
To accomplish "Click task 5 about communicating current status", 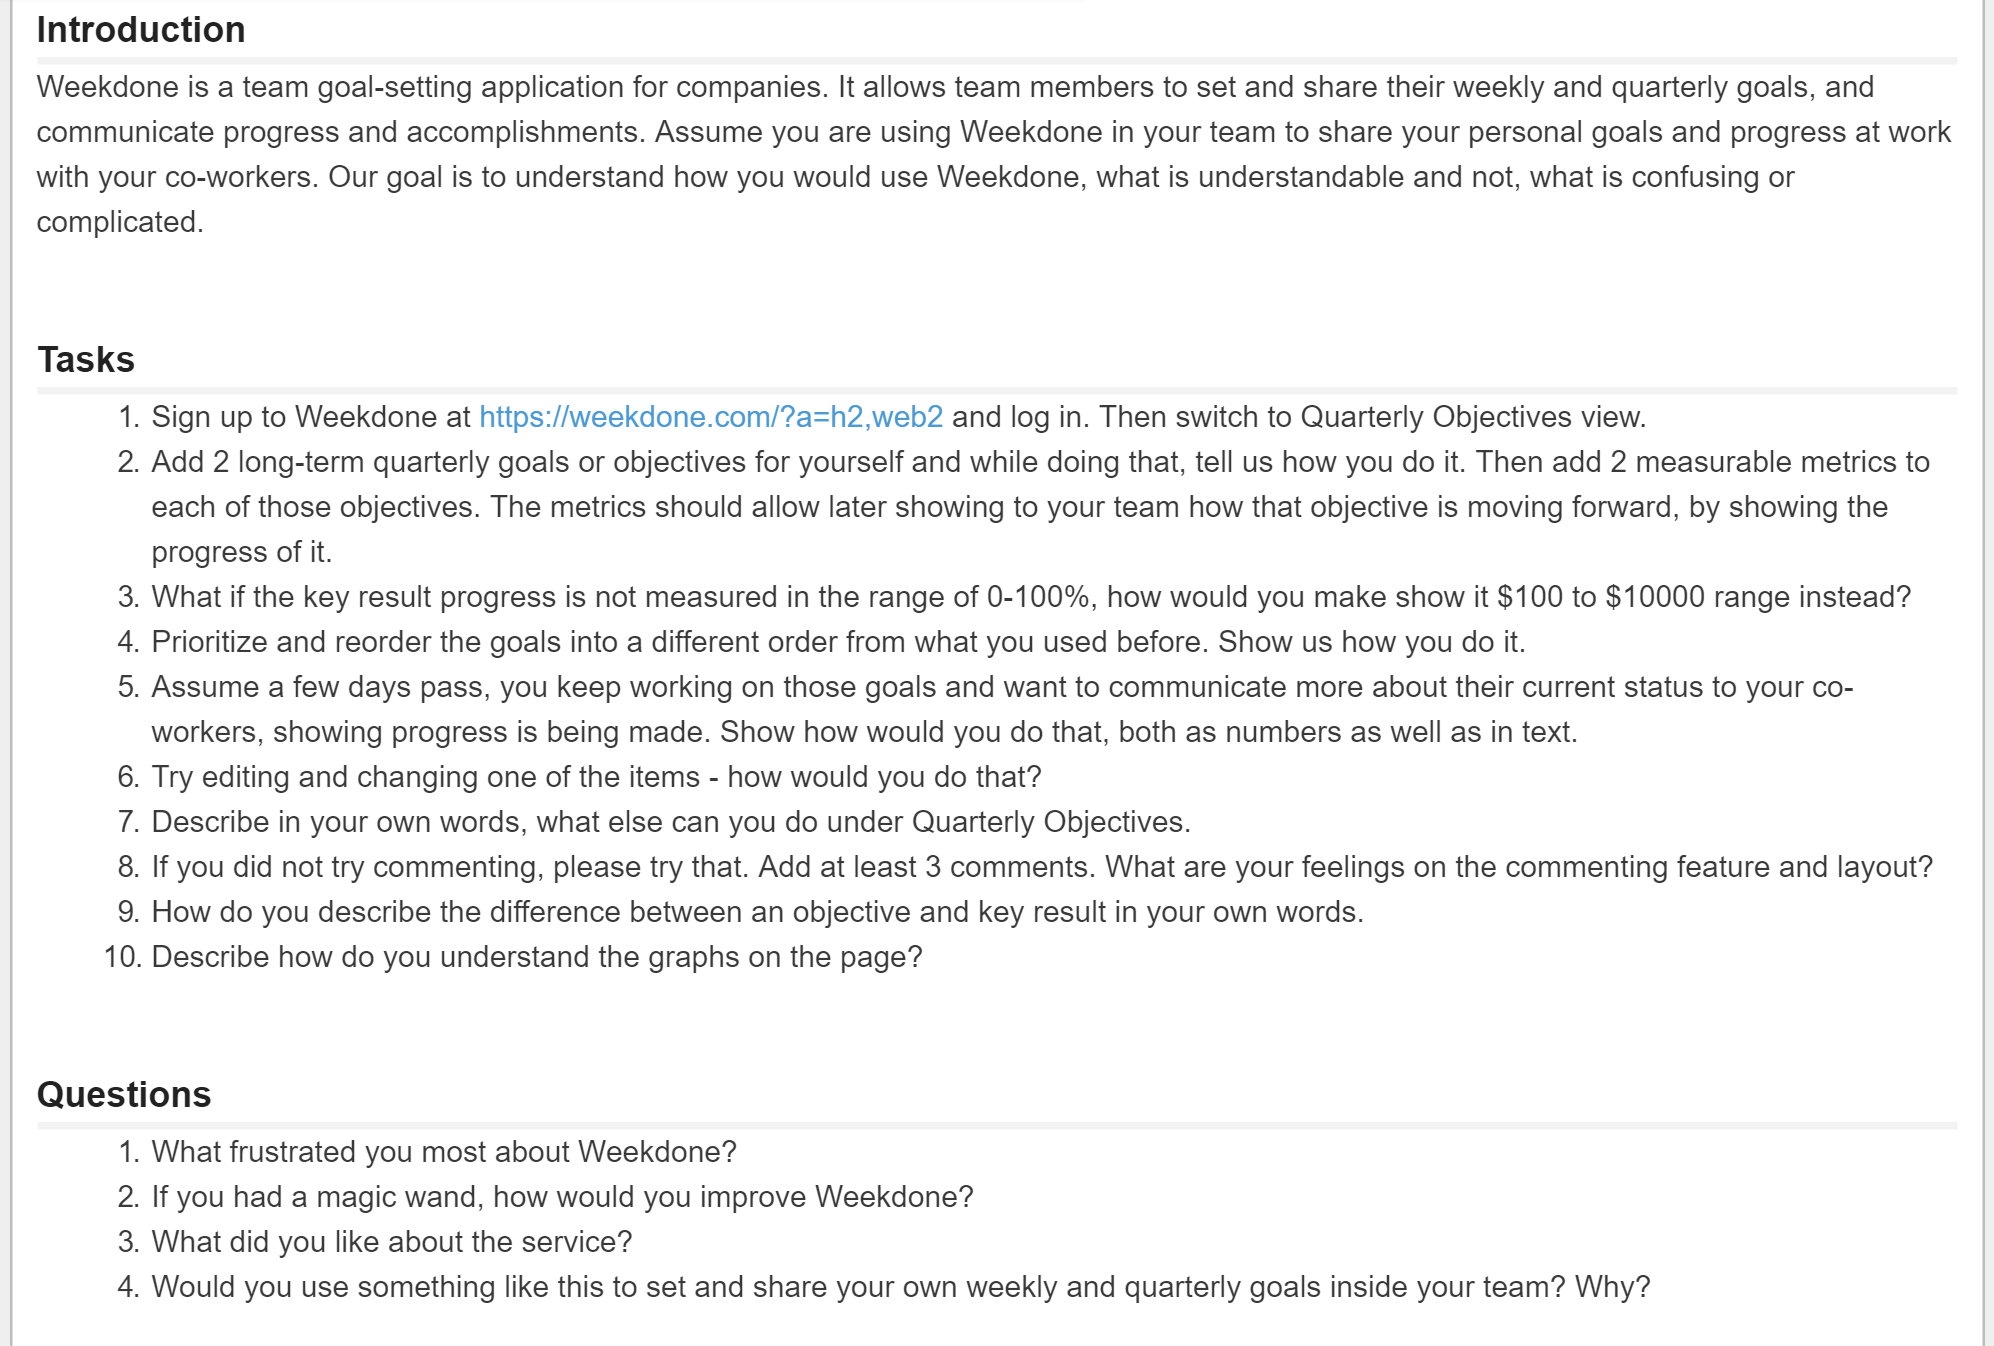I will click(1000, 687).
